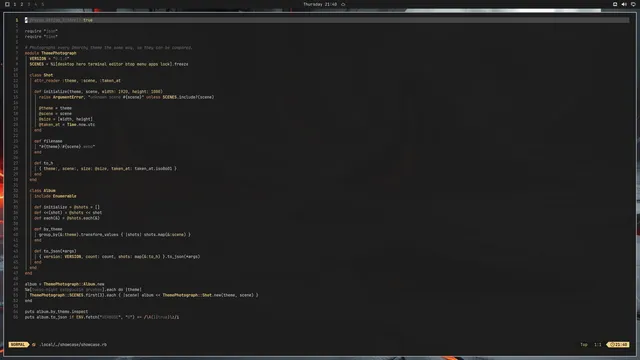Viewport: 640px width, 360px height.
Task: Click line number 31 in the gutter
Action: (16, 185)
